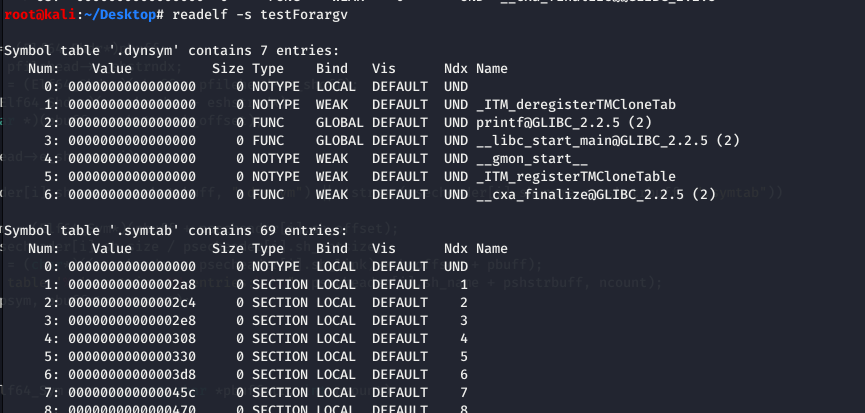Click the Vis column header in .dynsym table

tap(383, 69)
